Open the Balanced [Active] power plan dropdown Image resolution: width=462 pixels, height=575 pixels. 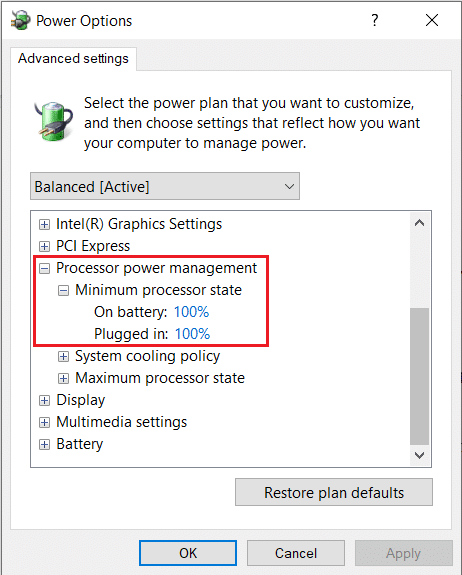[165, 186]
